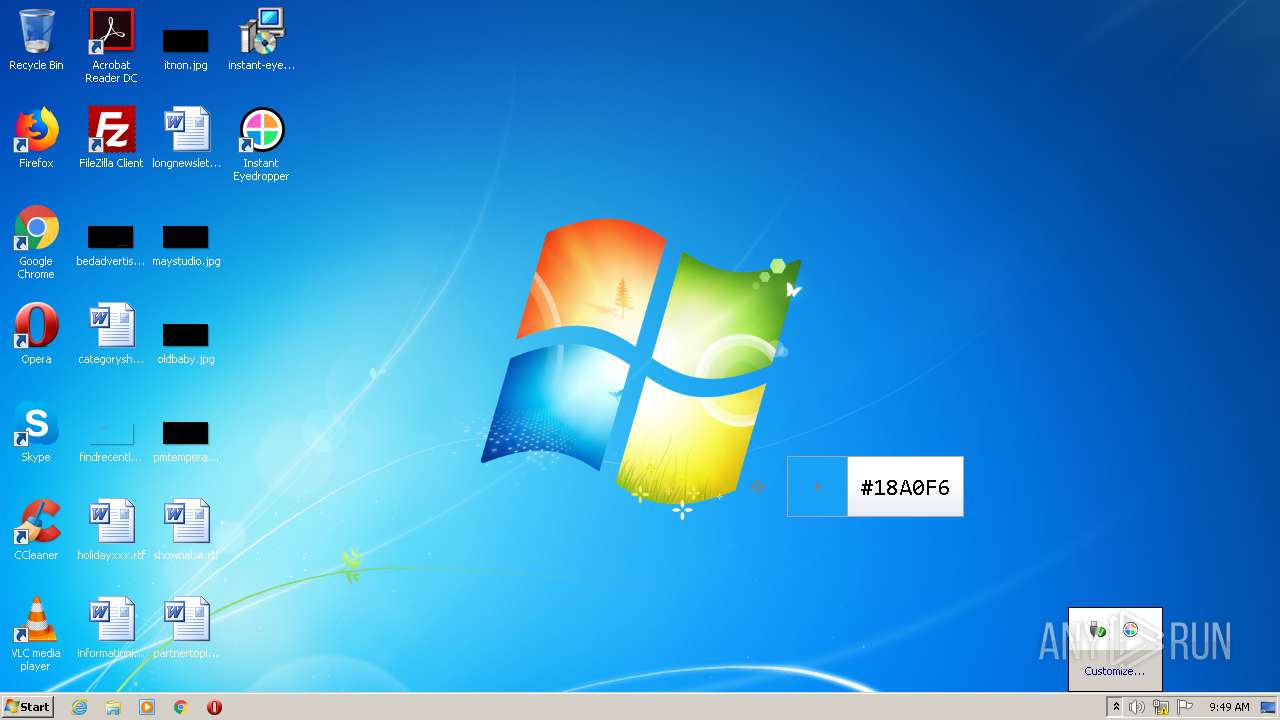Select the bedadvertis image file
1280x720 pixels.
[111, 245]
